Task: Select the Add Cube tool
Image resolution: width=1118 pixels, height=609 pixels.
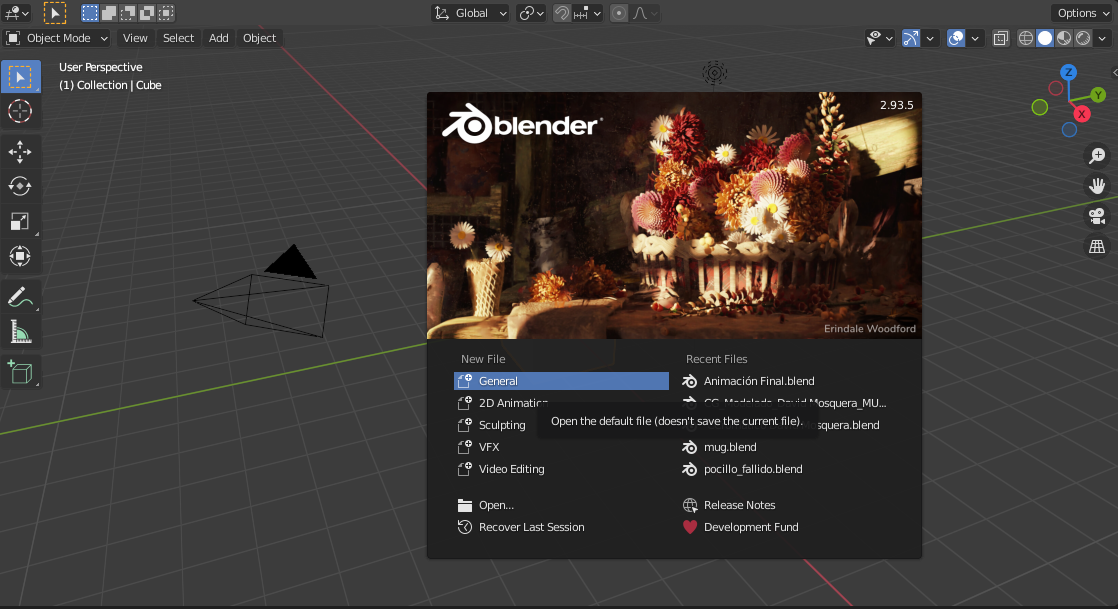Action: (20, 372)
